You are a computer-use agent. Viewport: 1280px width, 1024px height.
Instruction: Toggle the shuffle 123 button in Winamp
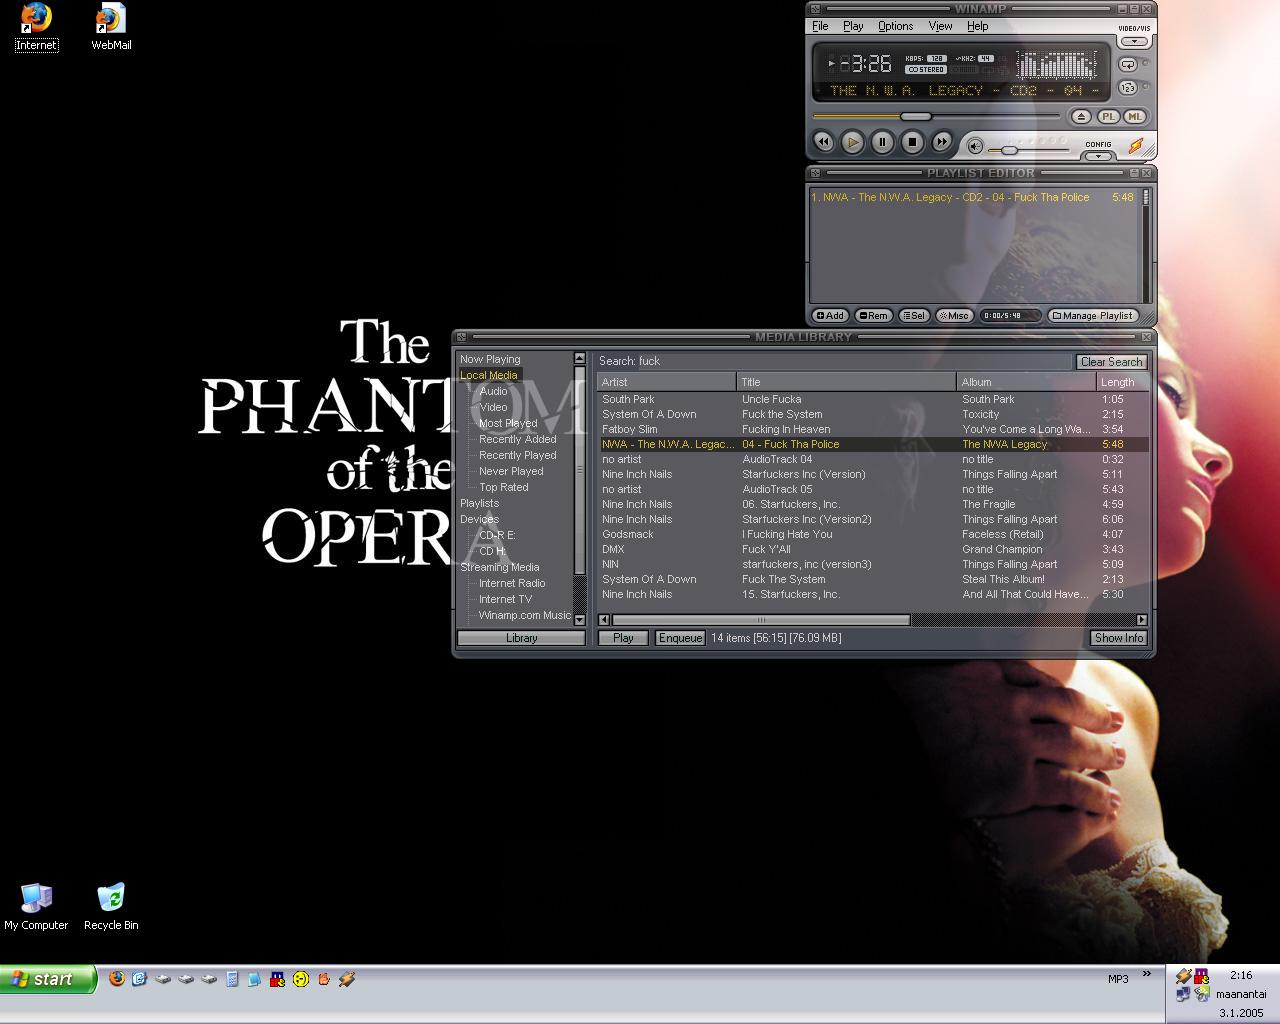(x=1128, y=88)
